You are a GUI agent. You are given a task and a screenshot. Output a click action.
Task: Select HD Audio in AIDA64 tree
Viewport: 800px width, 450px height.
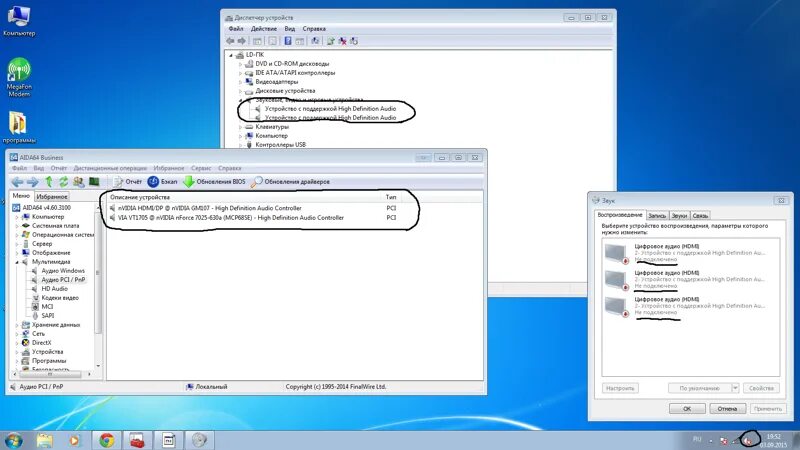click(x=55, y=289)
